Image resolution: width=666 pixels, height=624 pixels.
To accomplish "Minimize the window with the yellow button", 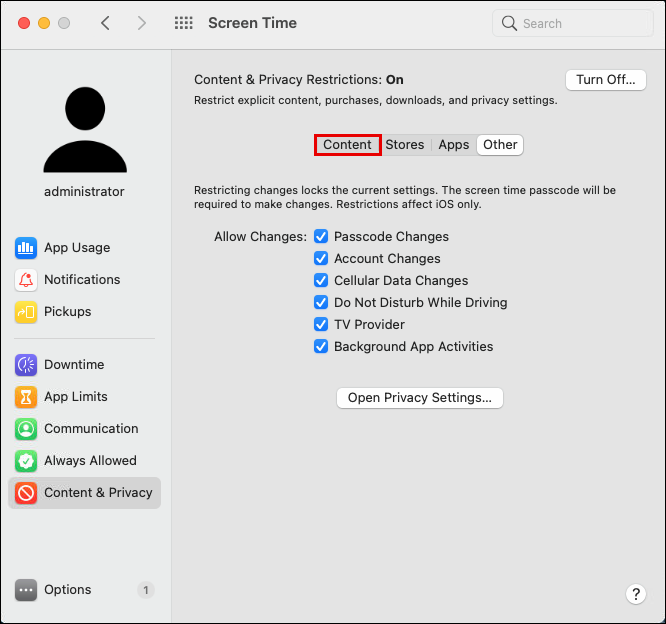I will pos(44,23).
